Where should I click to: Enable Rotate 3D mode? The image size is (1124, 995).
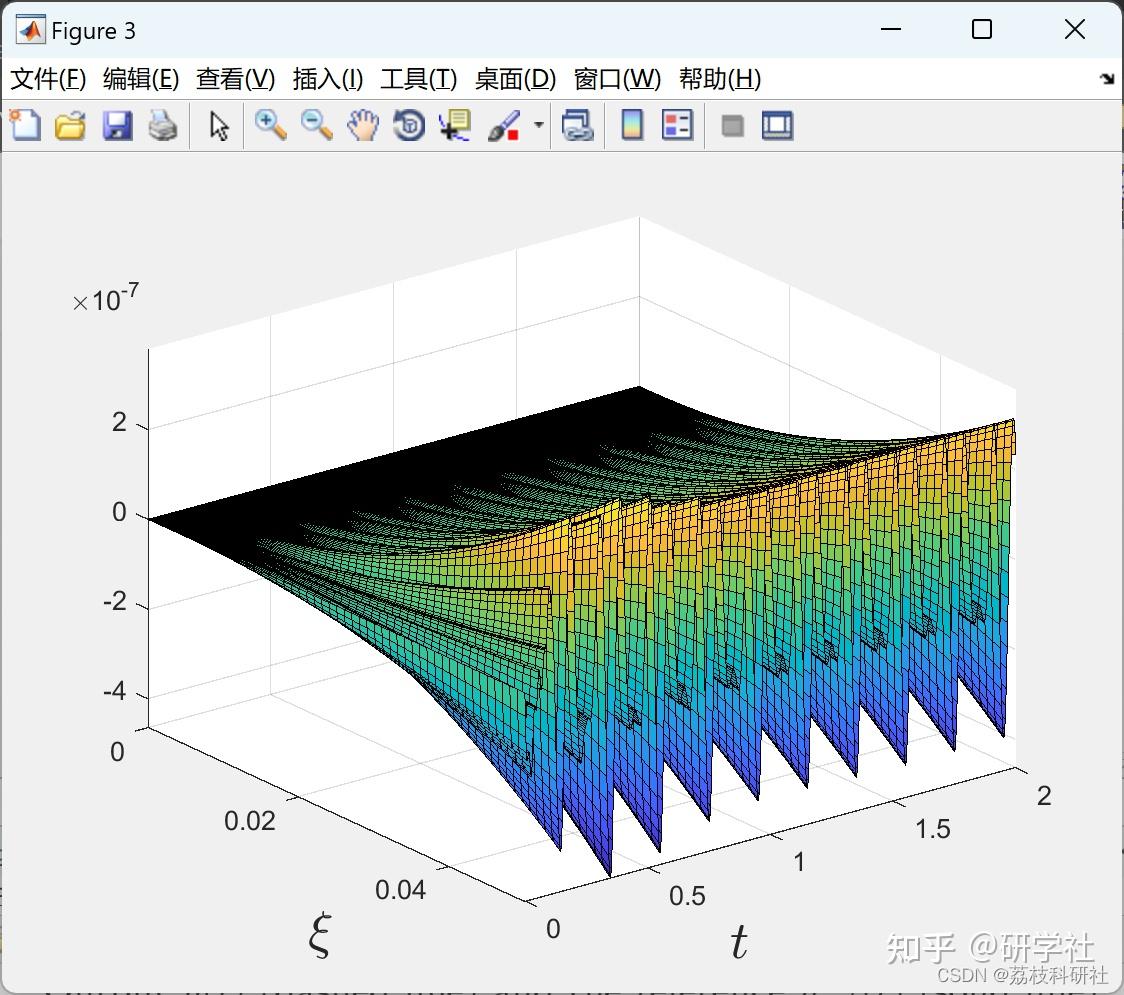[x=409, y=125]
